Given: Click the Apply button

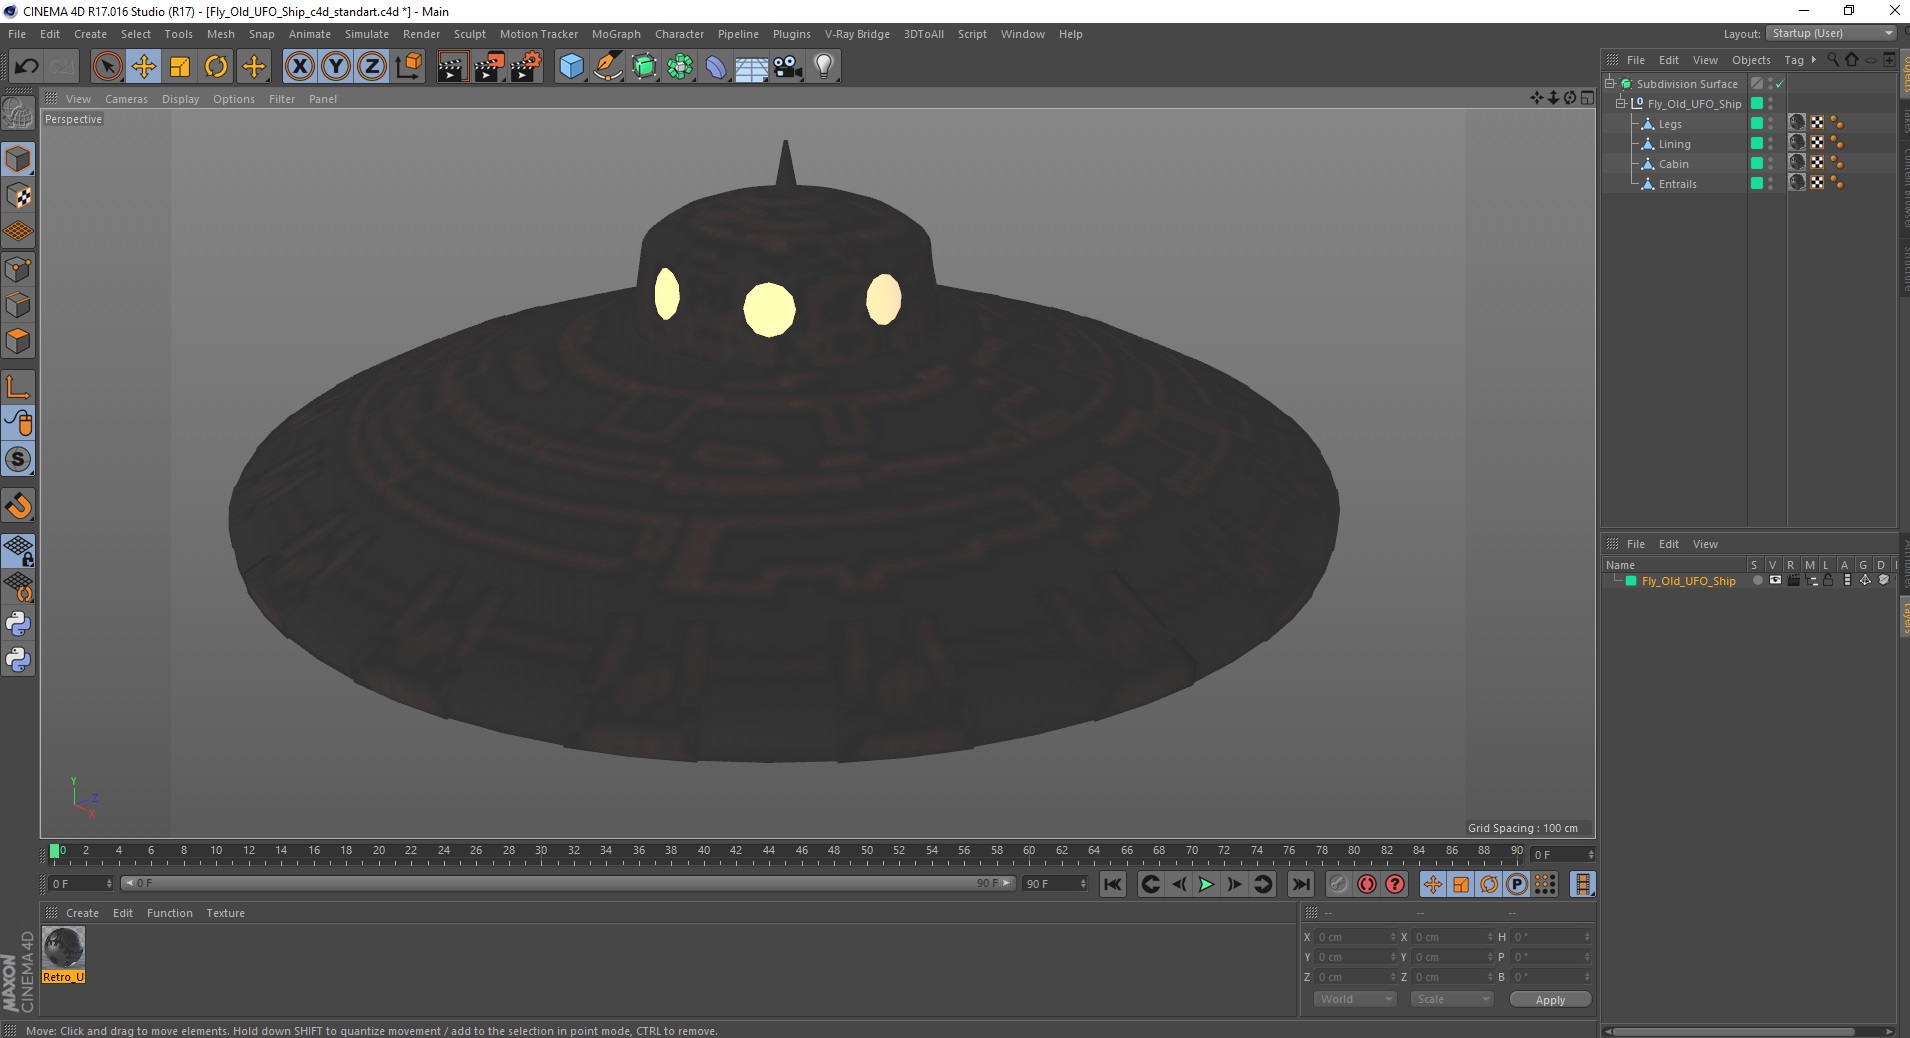Looking at the screenshot, I should [1550, 1000].
